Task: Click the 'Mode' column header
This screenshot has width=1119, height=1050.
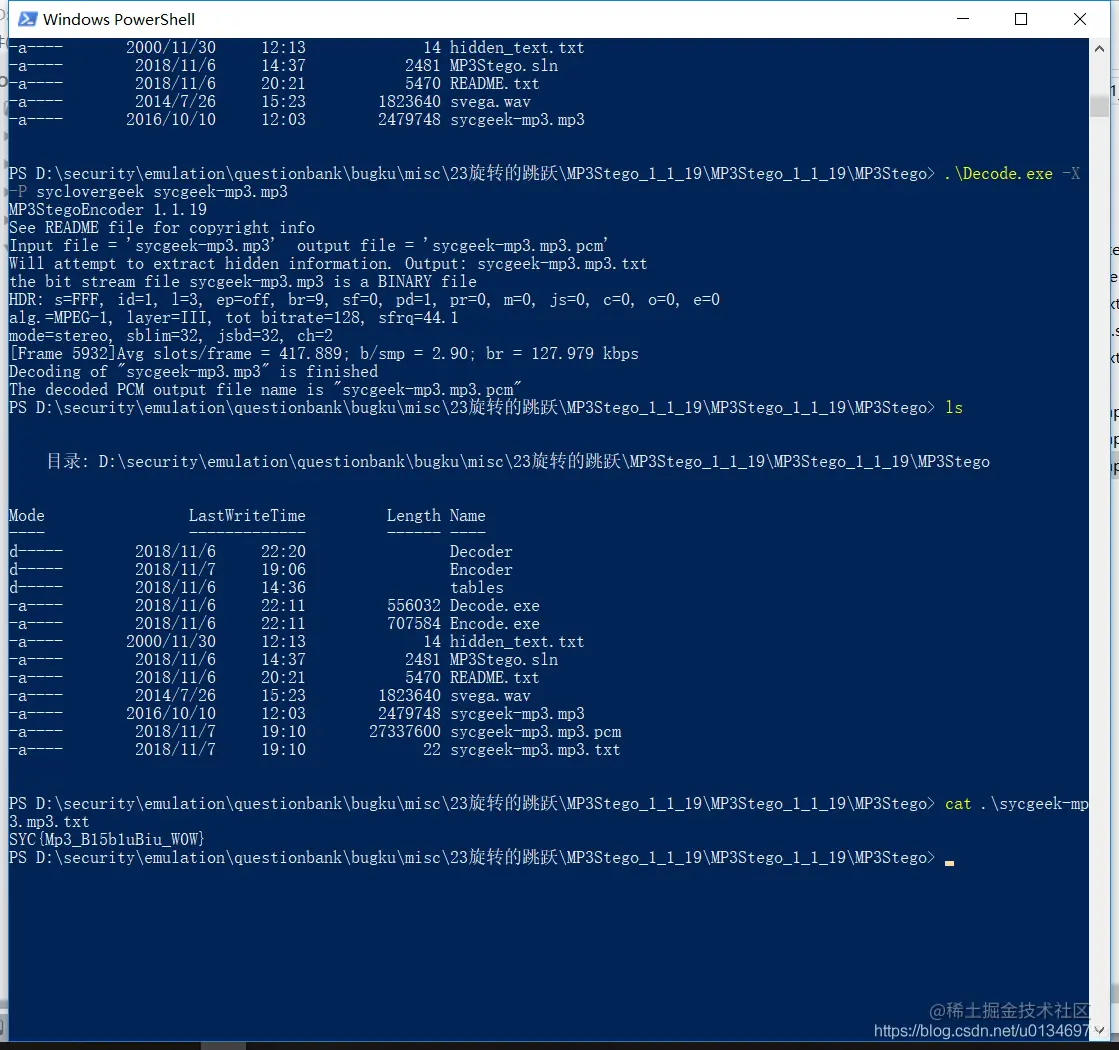Action: coord(26,515)
